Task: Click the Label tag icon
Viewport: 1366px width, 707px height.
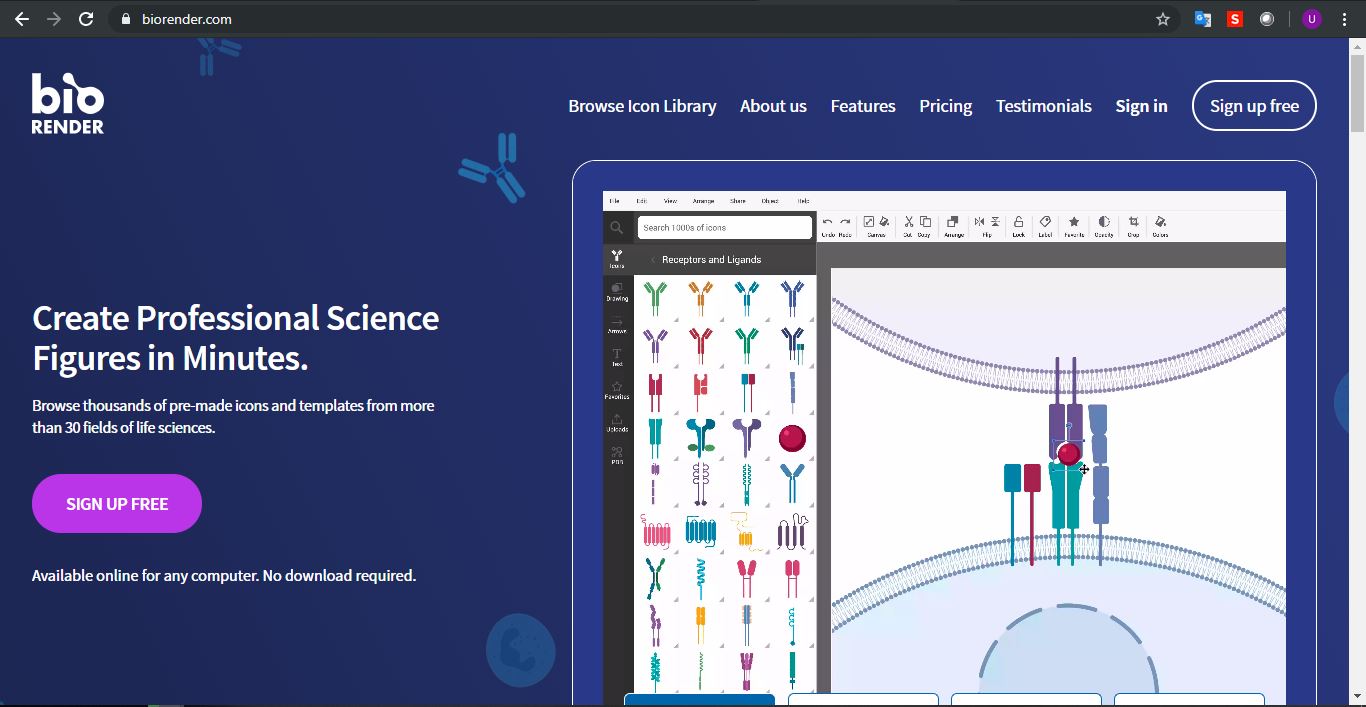Action: pyautogui.click(x=1045, y=222)
